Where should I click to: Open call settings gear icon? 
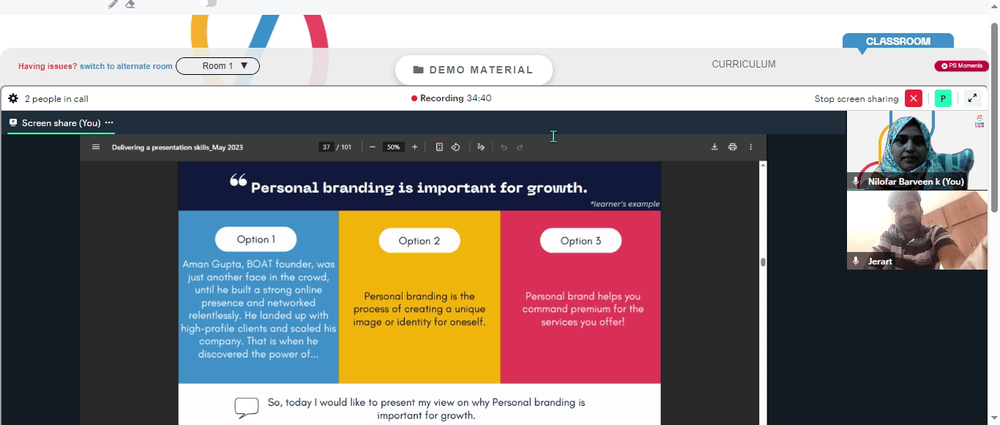(x=13, y=98)
